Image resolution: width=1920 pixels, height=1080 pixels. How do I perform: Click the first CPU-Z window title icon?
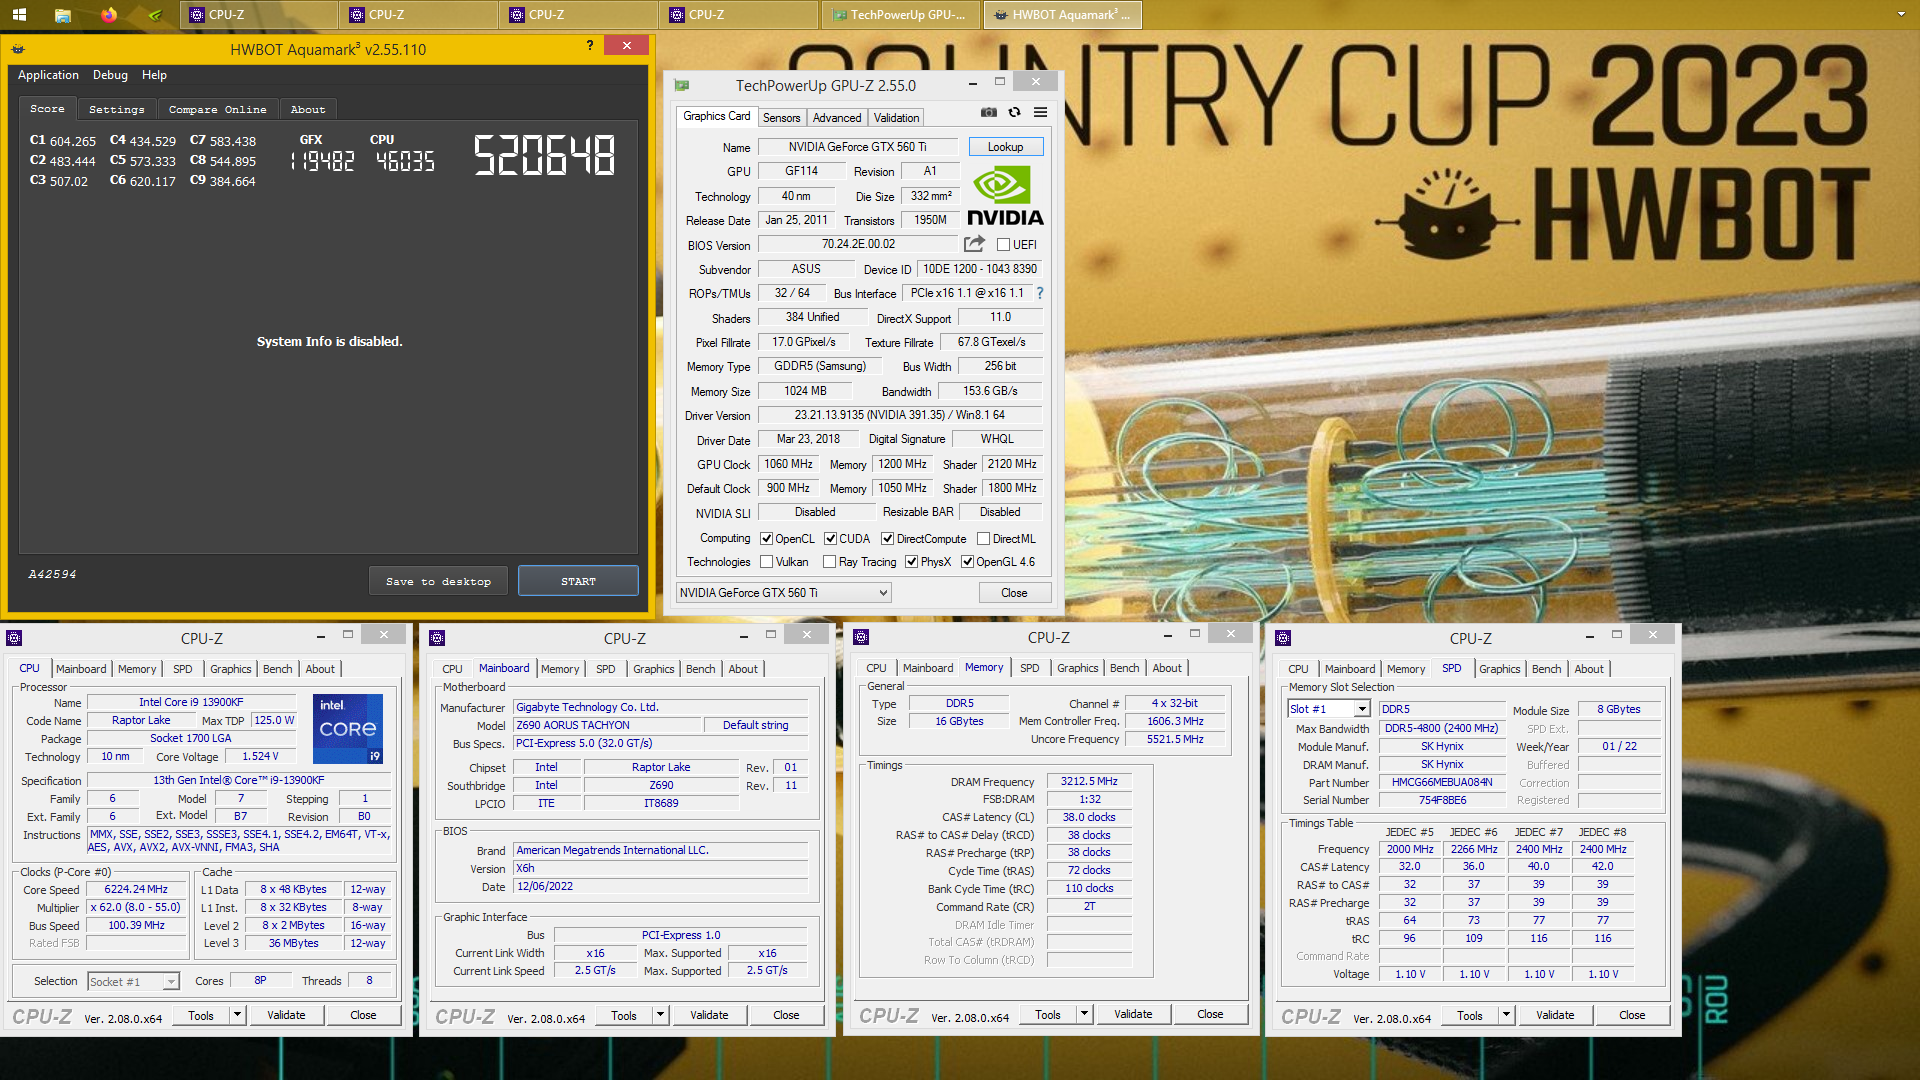click(x=14, y=638)
